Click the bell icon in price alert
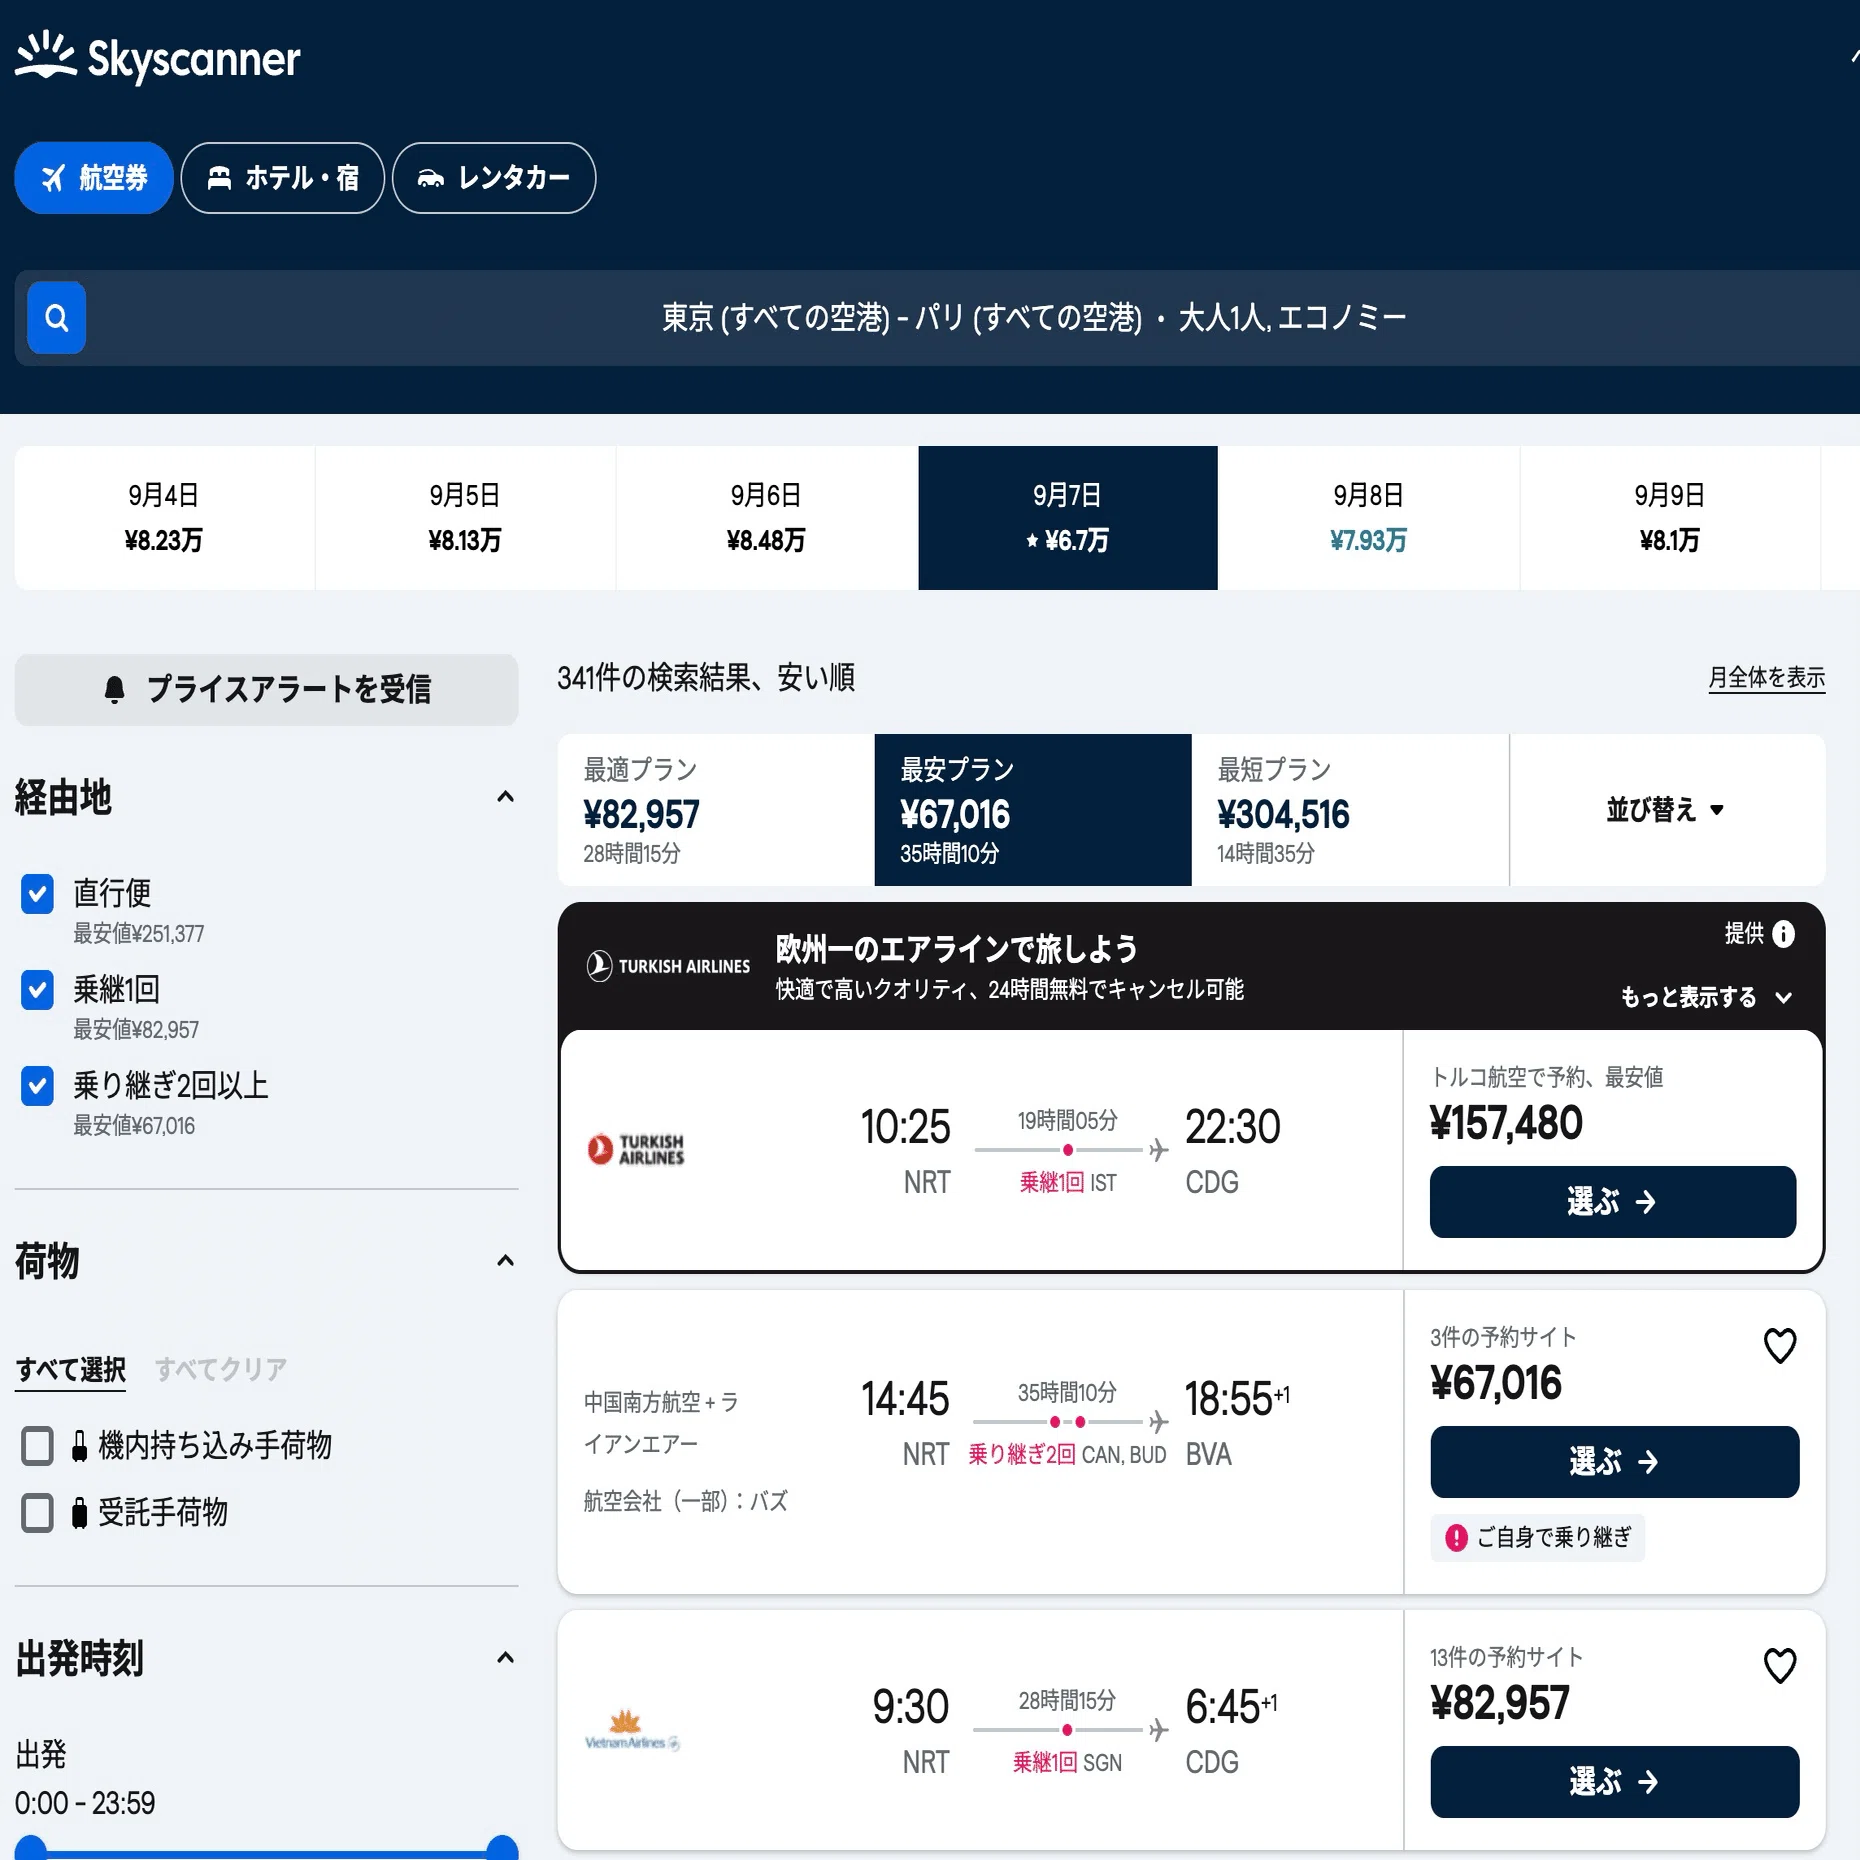The height and width of the screenshot is (1860, 1860). (115, 689)
